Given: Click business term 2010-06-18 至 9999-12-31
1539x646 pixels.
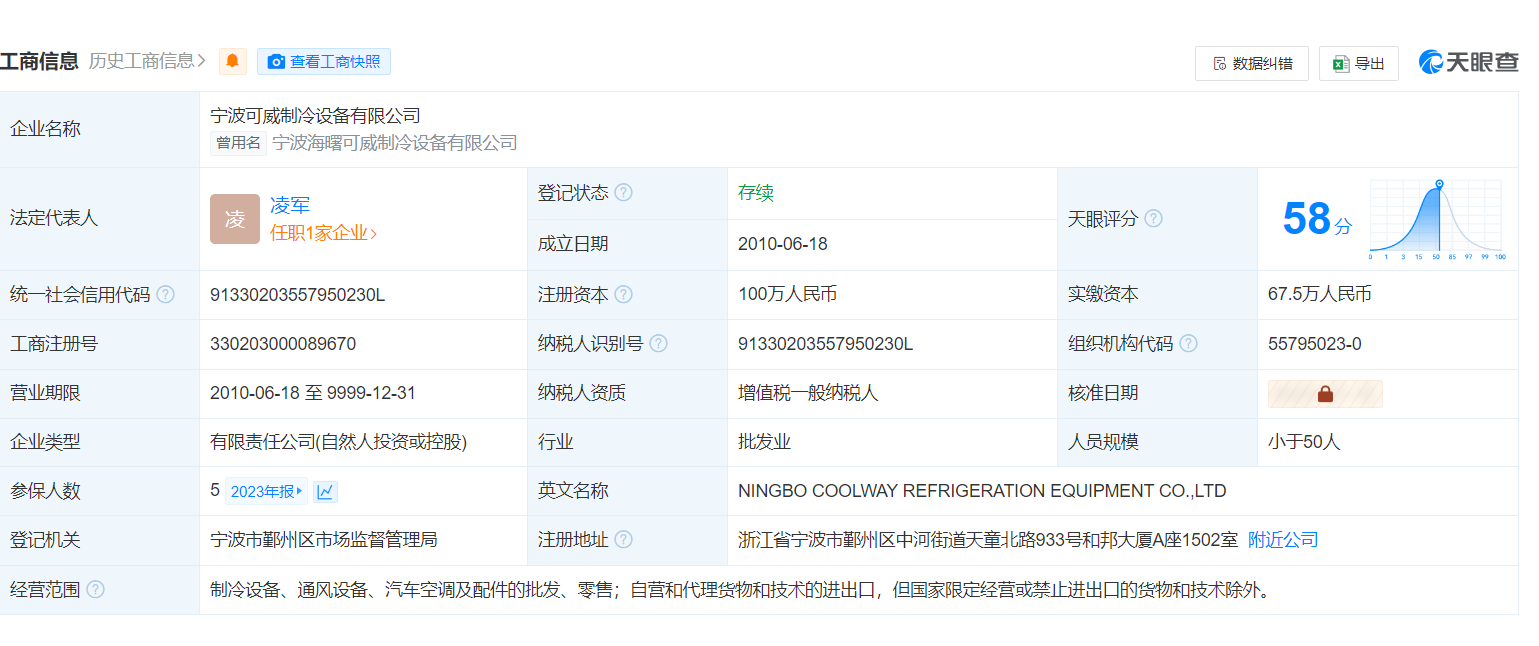Looking at the screenshot, I should click(x=313, y=393).
